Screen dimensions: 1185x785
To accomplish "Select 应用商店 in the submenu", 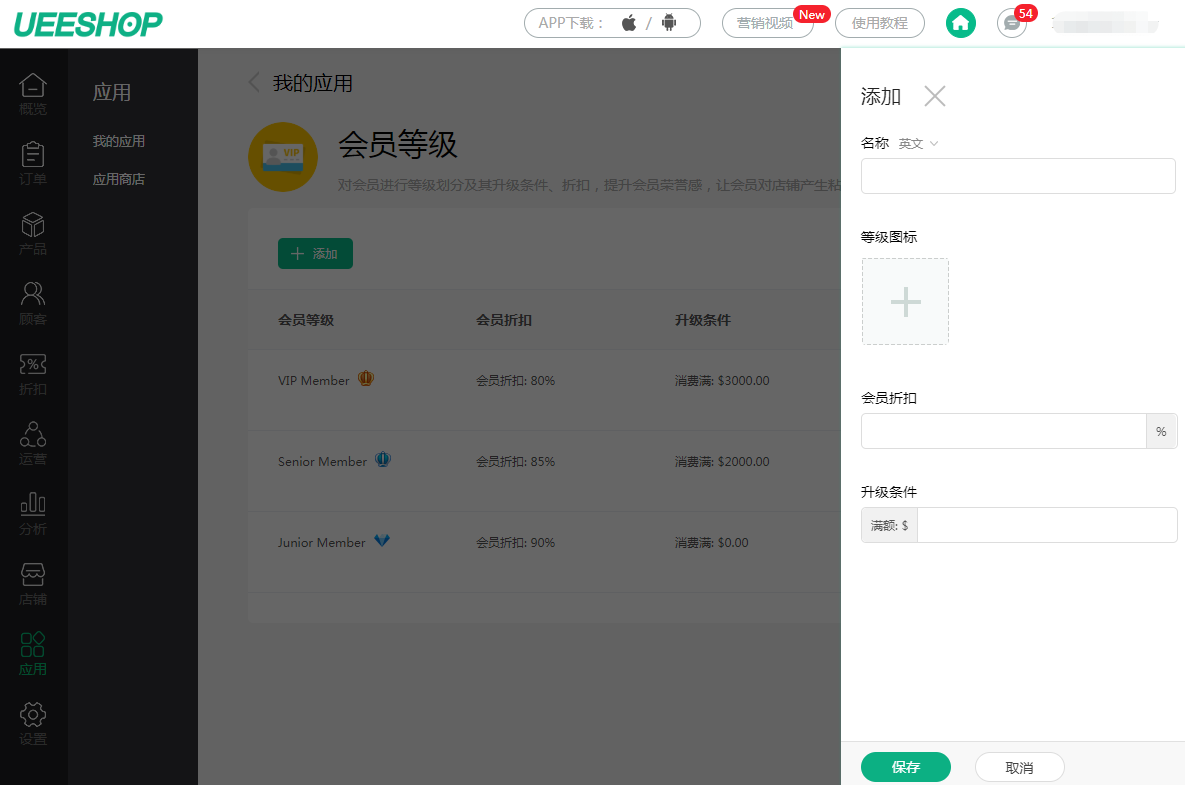I will (x=119, y=179).
